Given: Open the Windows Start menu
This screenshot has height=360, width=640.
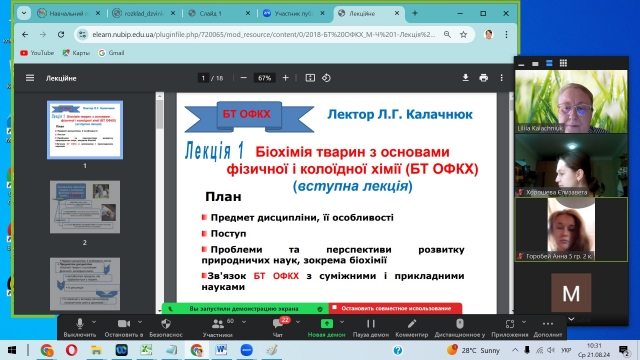Looking at the screenshot, I should (12, 350).
